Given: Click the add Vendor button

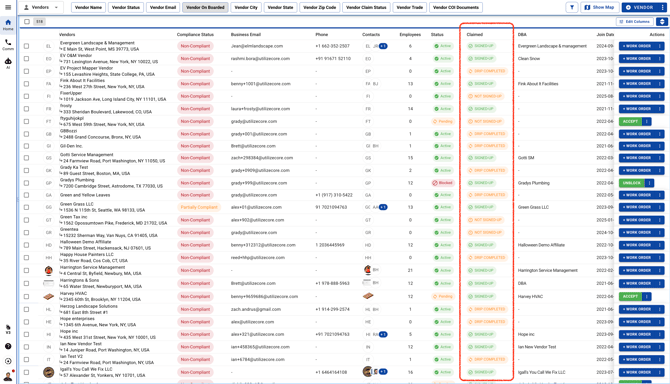Looking at the screenshot, I should click(x=639, y=7).
